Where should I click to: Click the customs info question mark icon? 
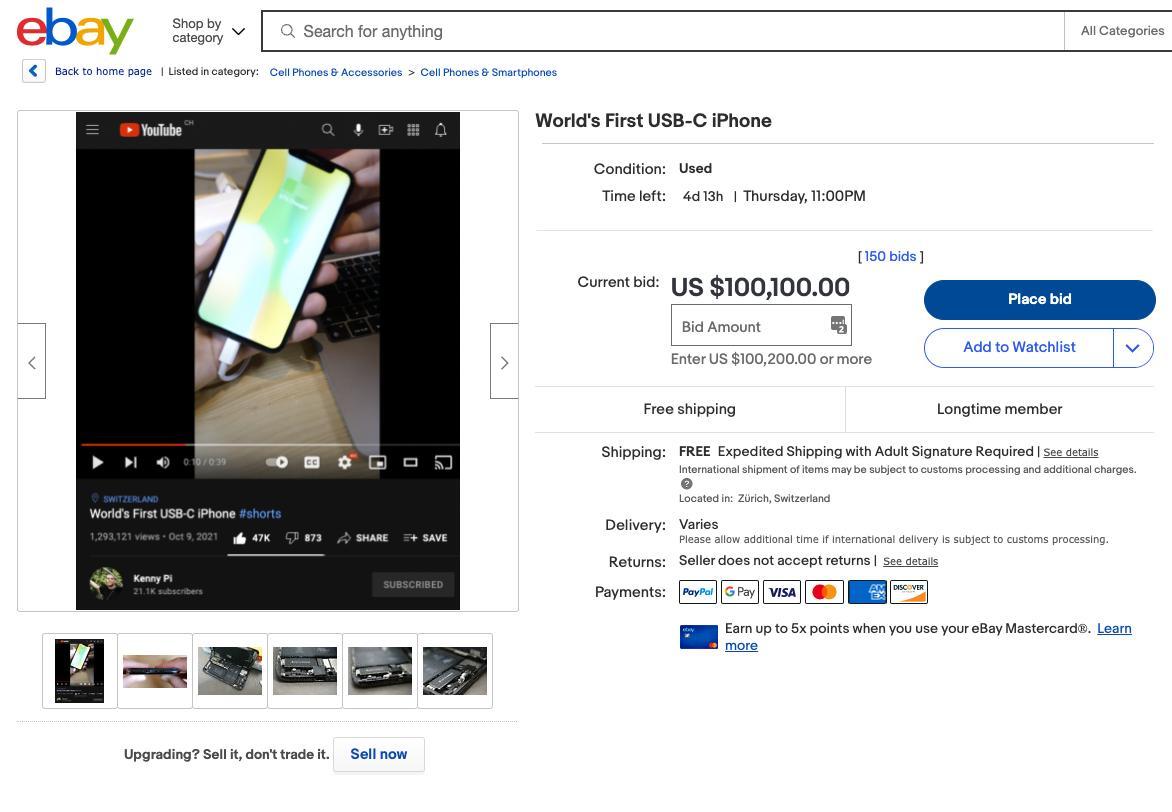(x=686, y=484)
